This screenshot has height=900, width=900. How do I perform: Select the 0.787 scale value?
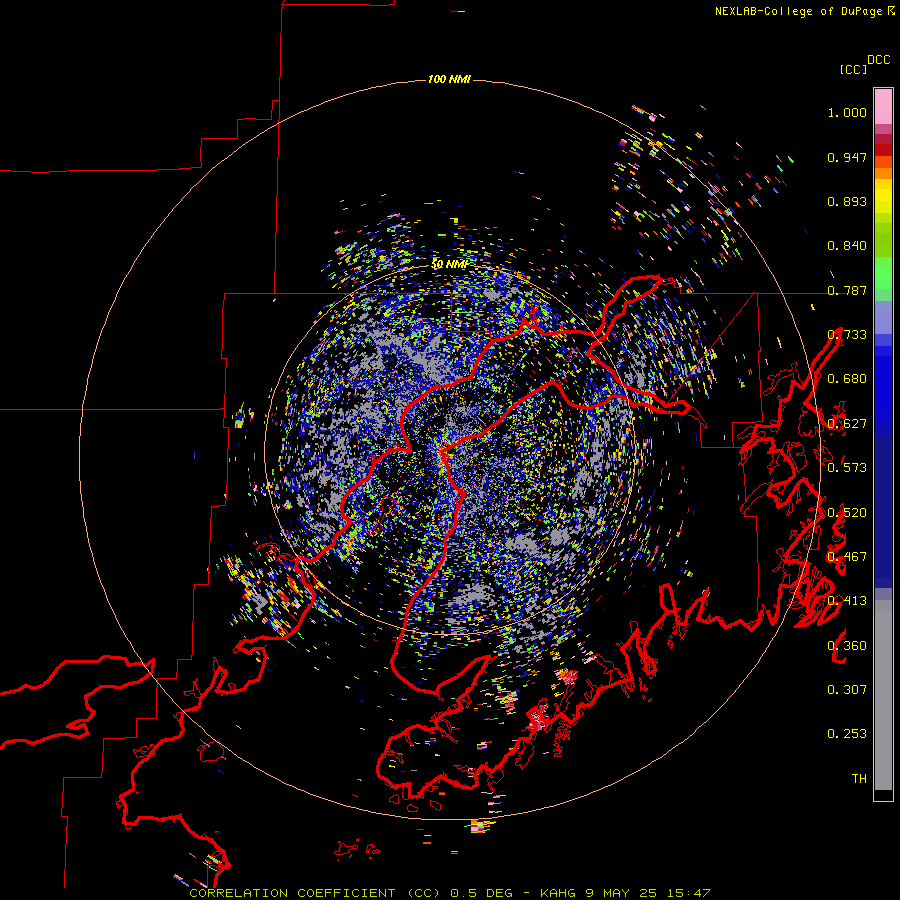(847, 290)
